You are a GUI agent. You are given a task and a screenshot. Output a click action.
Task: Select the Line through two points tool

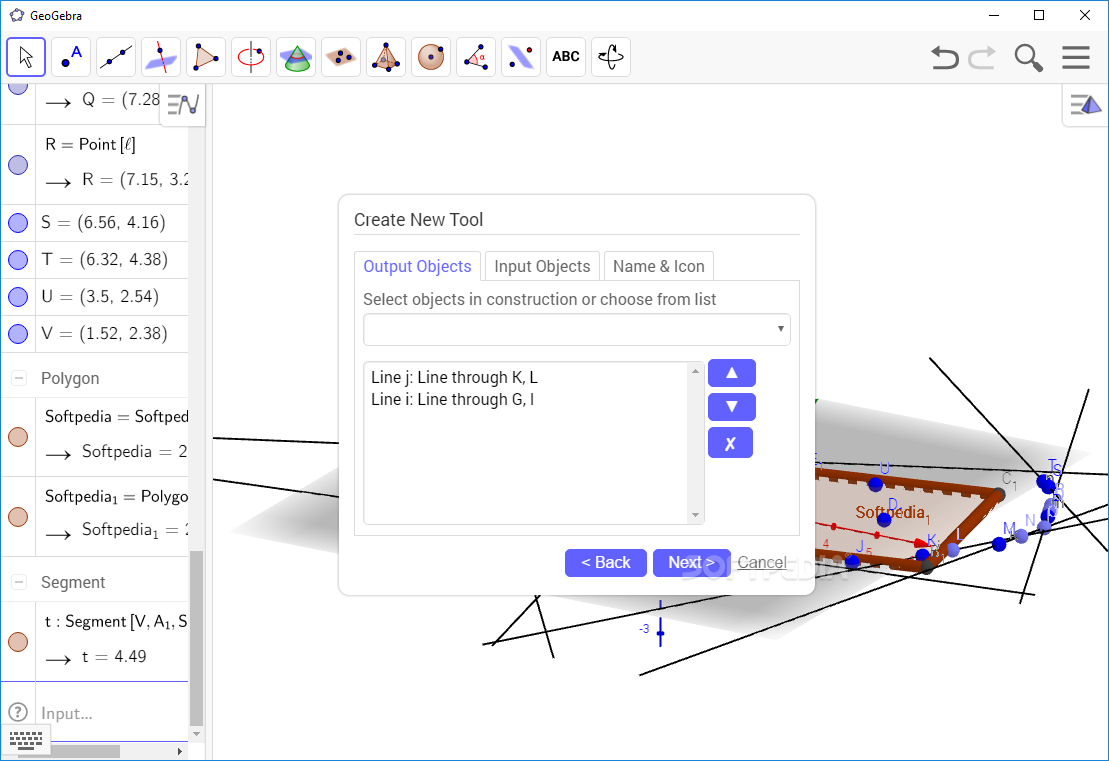[x=116, y=57]
